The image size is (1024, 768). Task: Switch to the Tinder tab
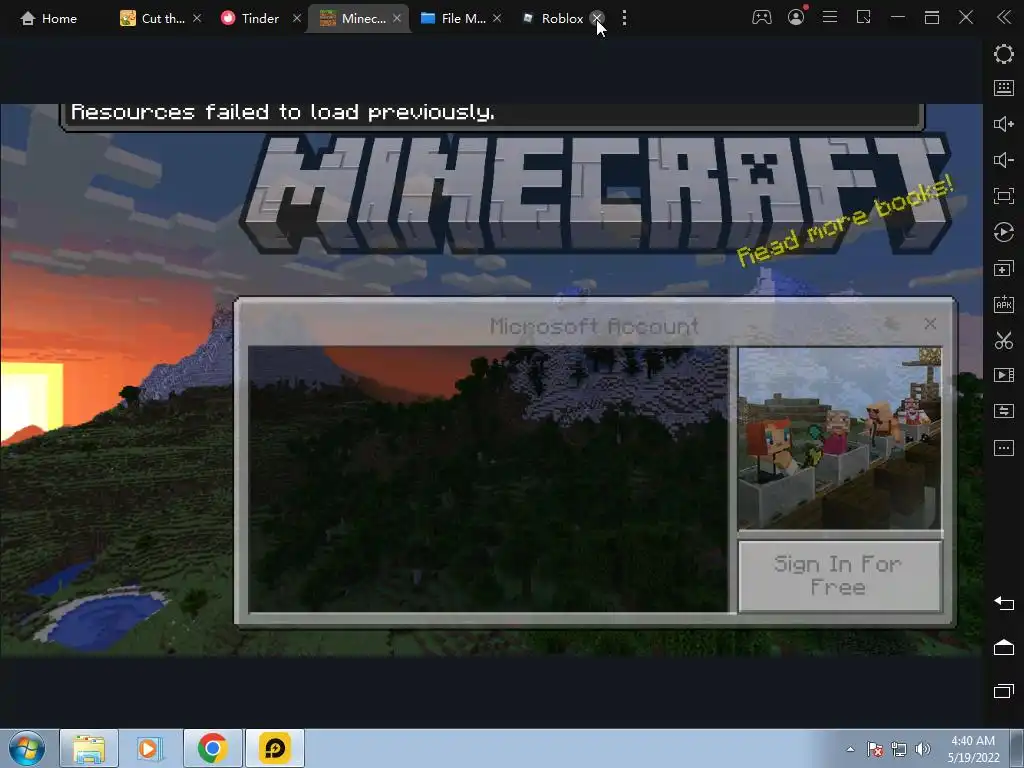point(251,18)
